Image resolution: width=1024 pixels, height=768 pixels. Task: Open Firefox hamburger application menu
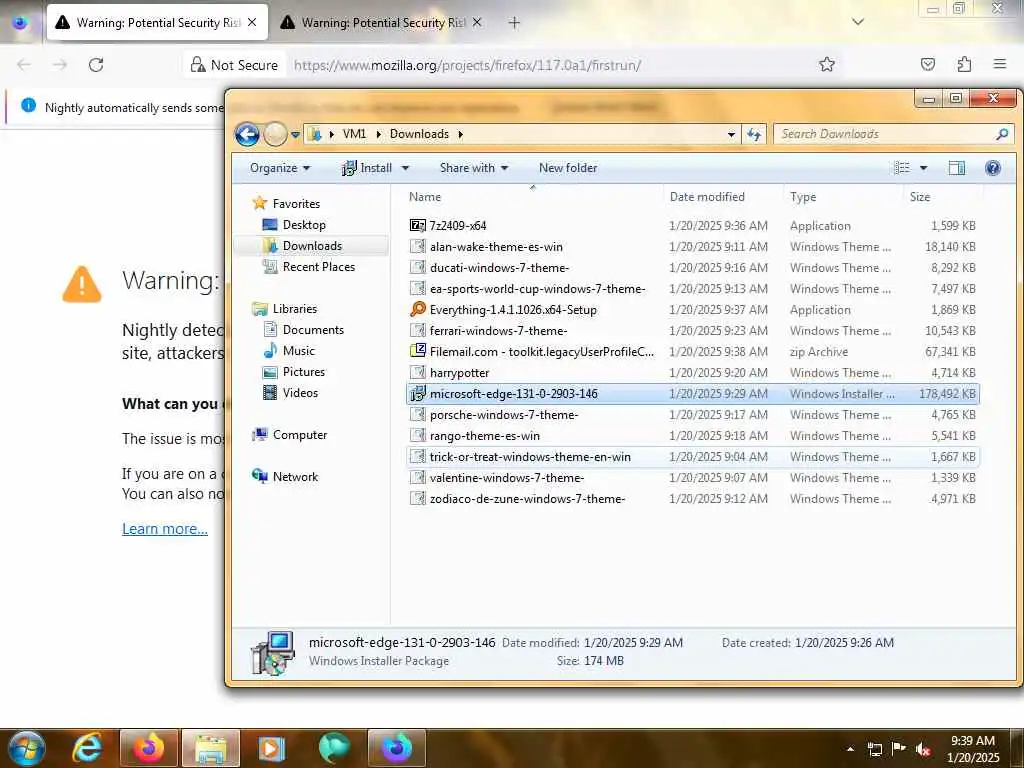[1000, 65]
